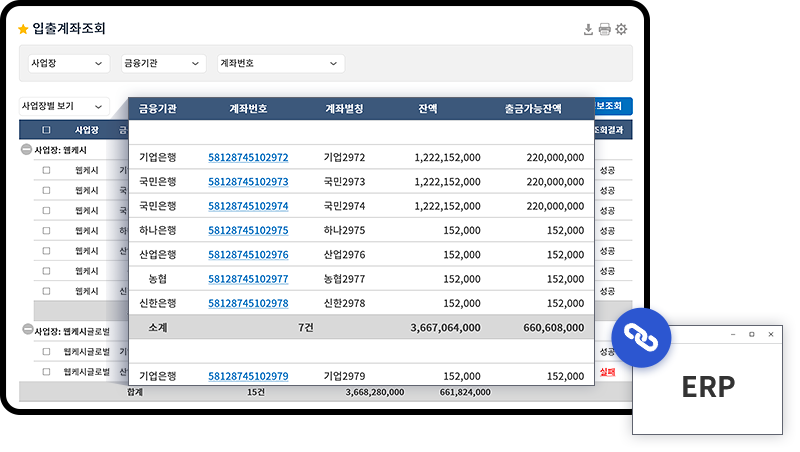Screen dimensions: 800x452
Task: Click the yellow favorite star icon
Action: [x=24, y=30]
